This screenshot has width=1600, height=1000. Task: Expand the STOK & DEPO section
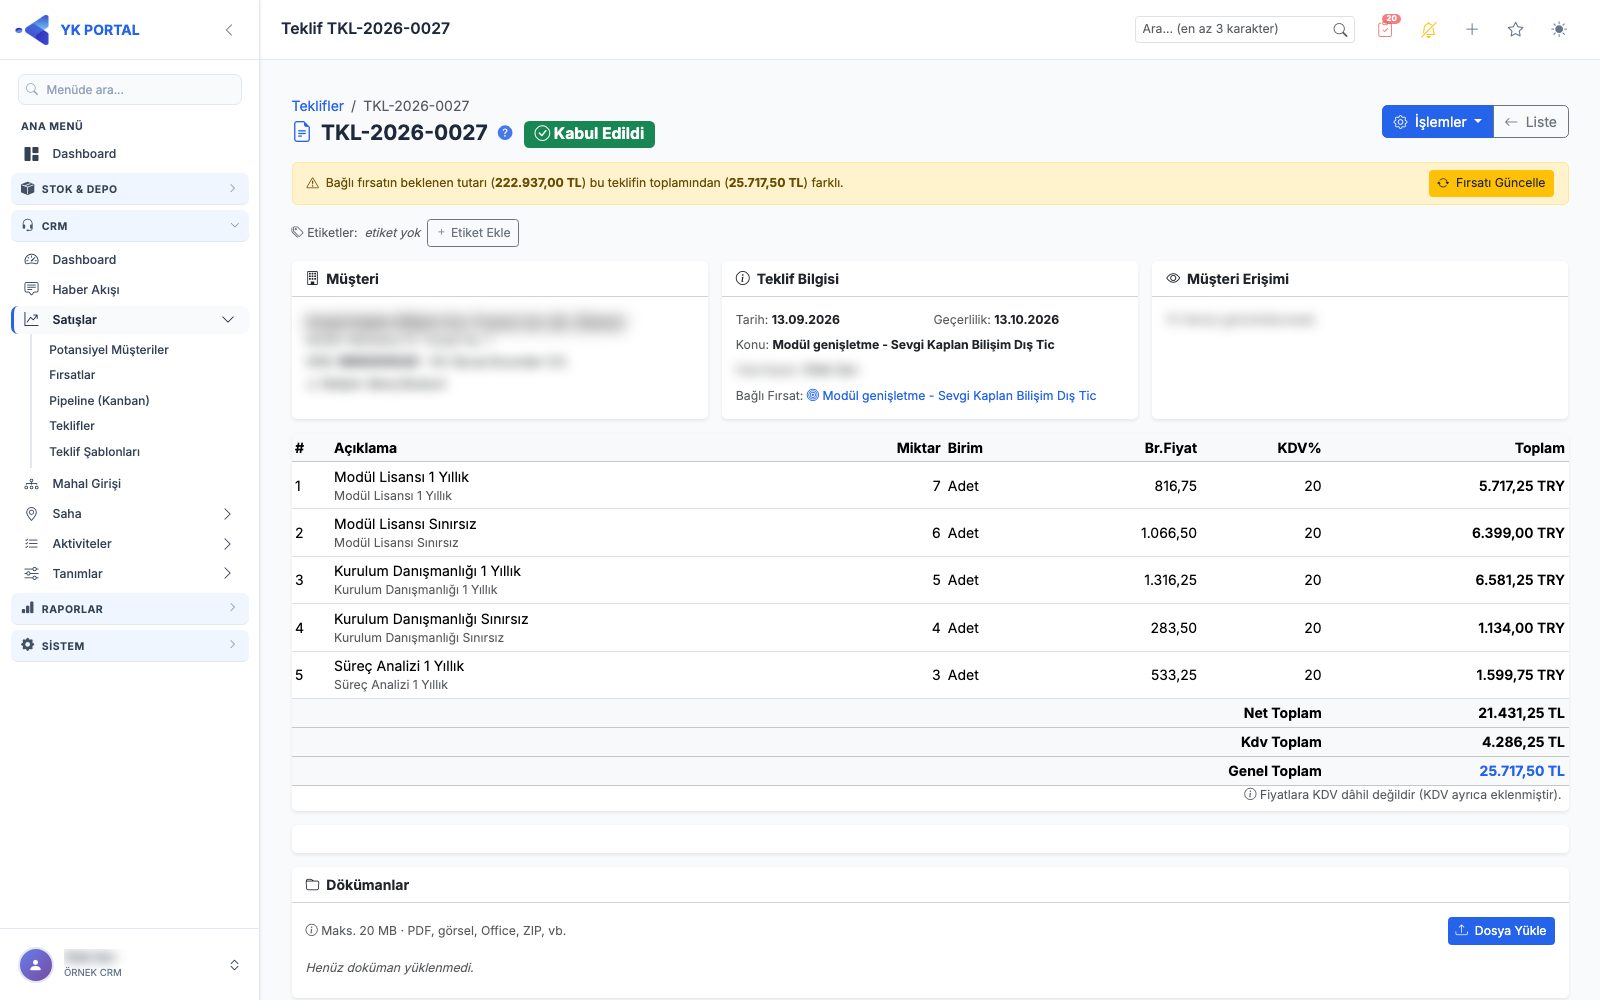(x=130, y=189)
